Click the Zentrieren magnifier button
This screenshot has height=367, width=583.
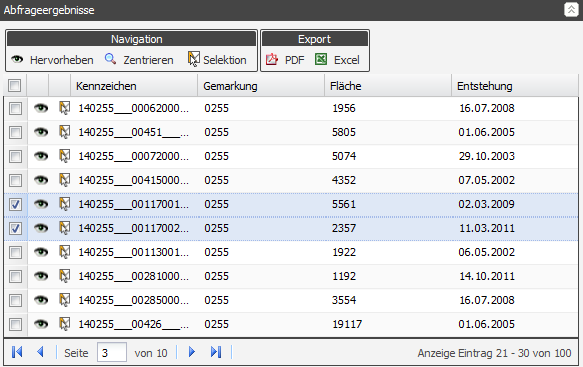pyautogui.click(x=139, y=59)
